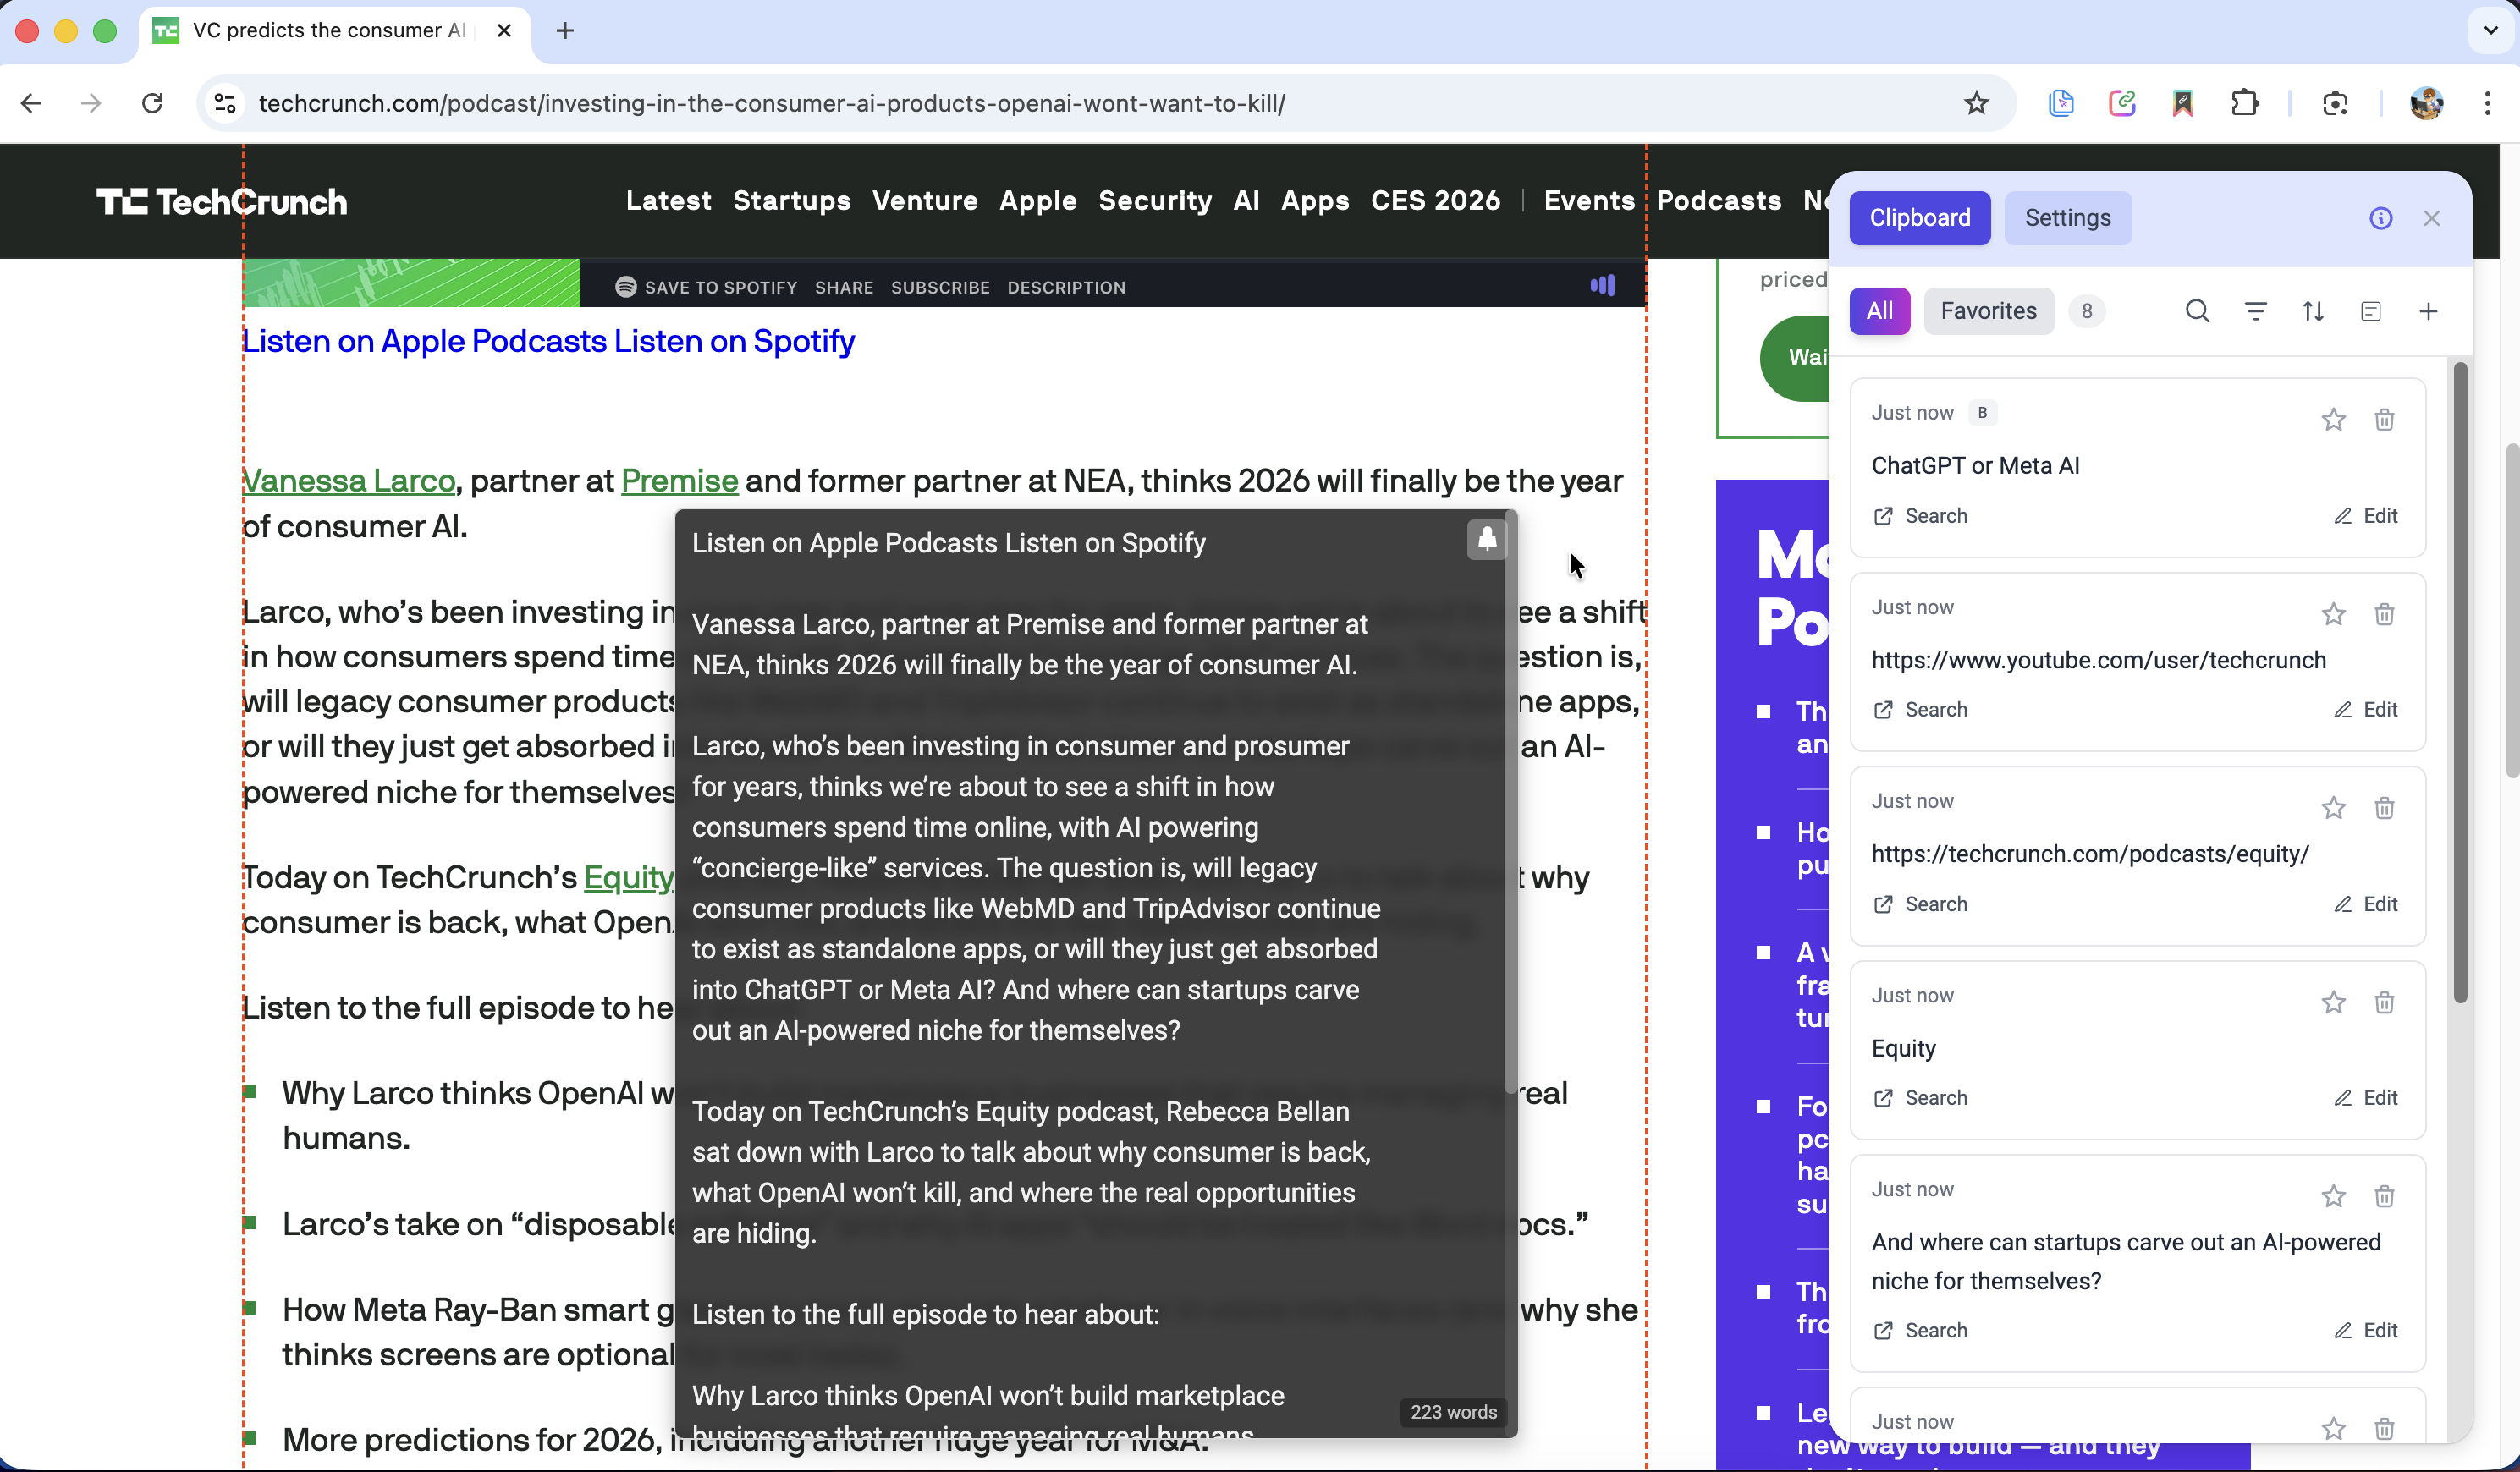Star the "Equity" clipboard entry
The width and height of the screenshot is (2520, 1472).
tap(2333, 1003)
